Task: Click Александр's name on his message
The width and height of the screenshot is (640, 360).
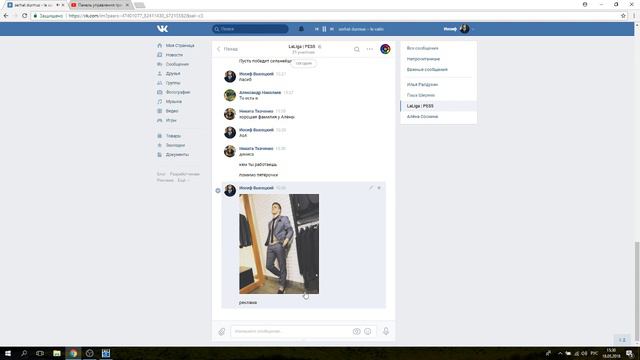Action: pos(260,93)
